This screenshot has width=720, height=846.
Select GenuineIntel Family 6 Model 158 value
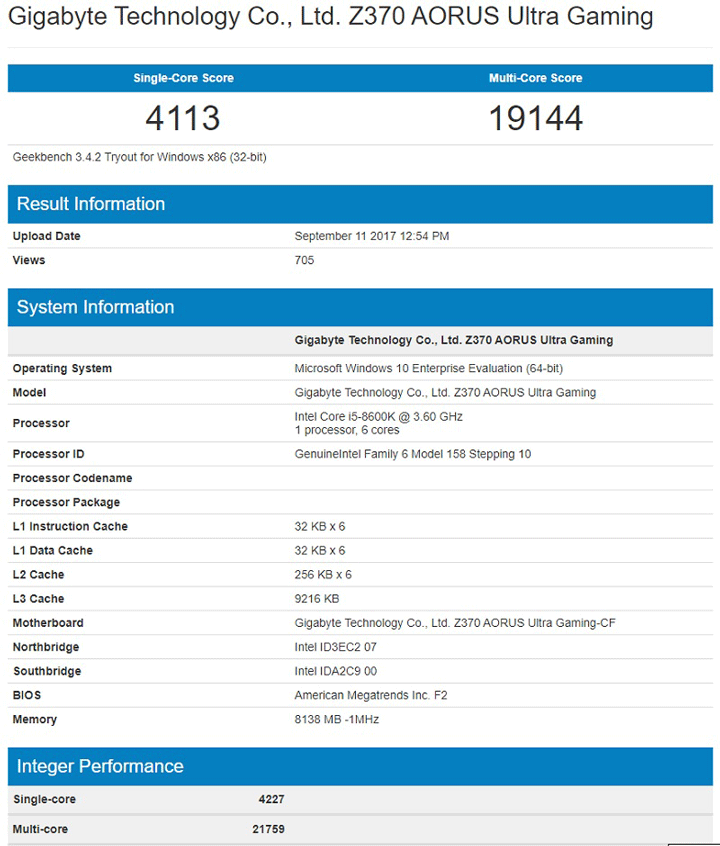pos(413,454)
